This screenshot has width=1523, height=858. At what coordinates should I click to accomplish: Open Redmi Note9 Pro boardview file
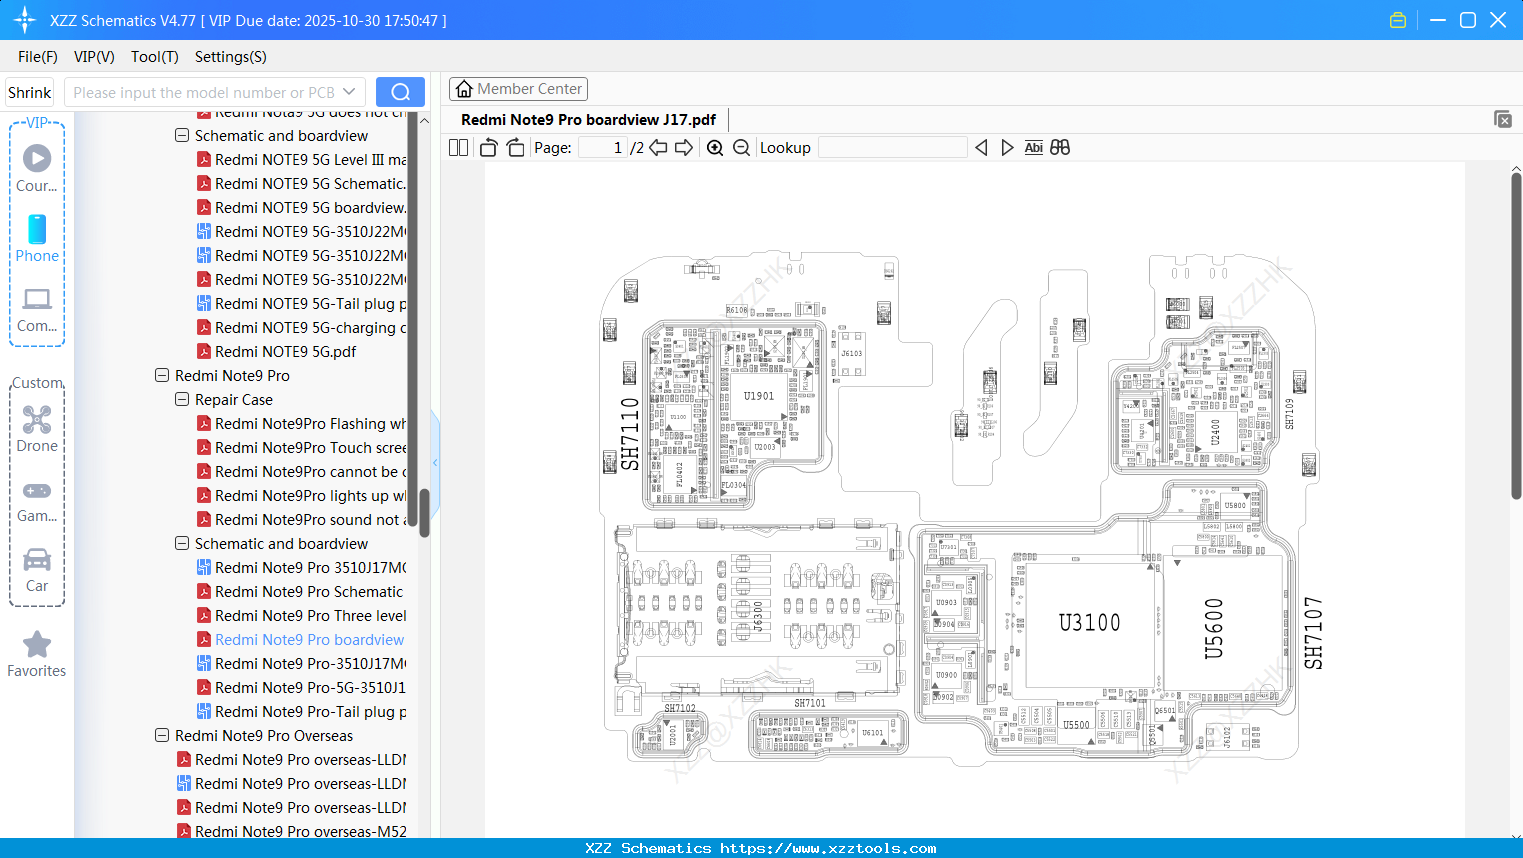[x=301, y=640]
